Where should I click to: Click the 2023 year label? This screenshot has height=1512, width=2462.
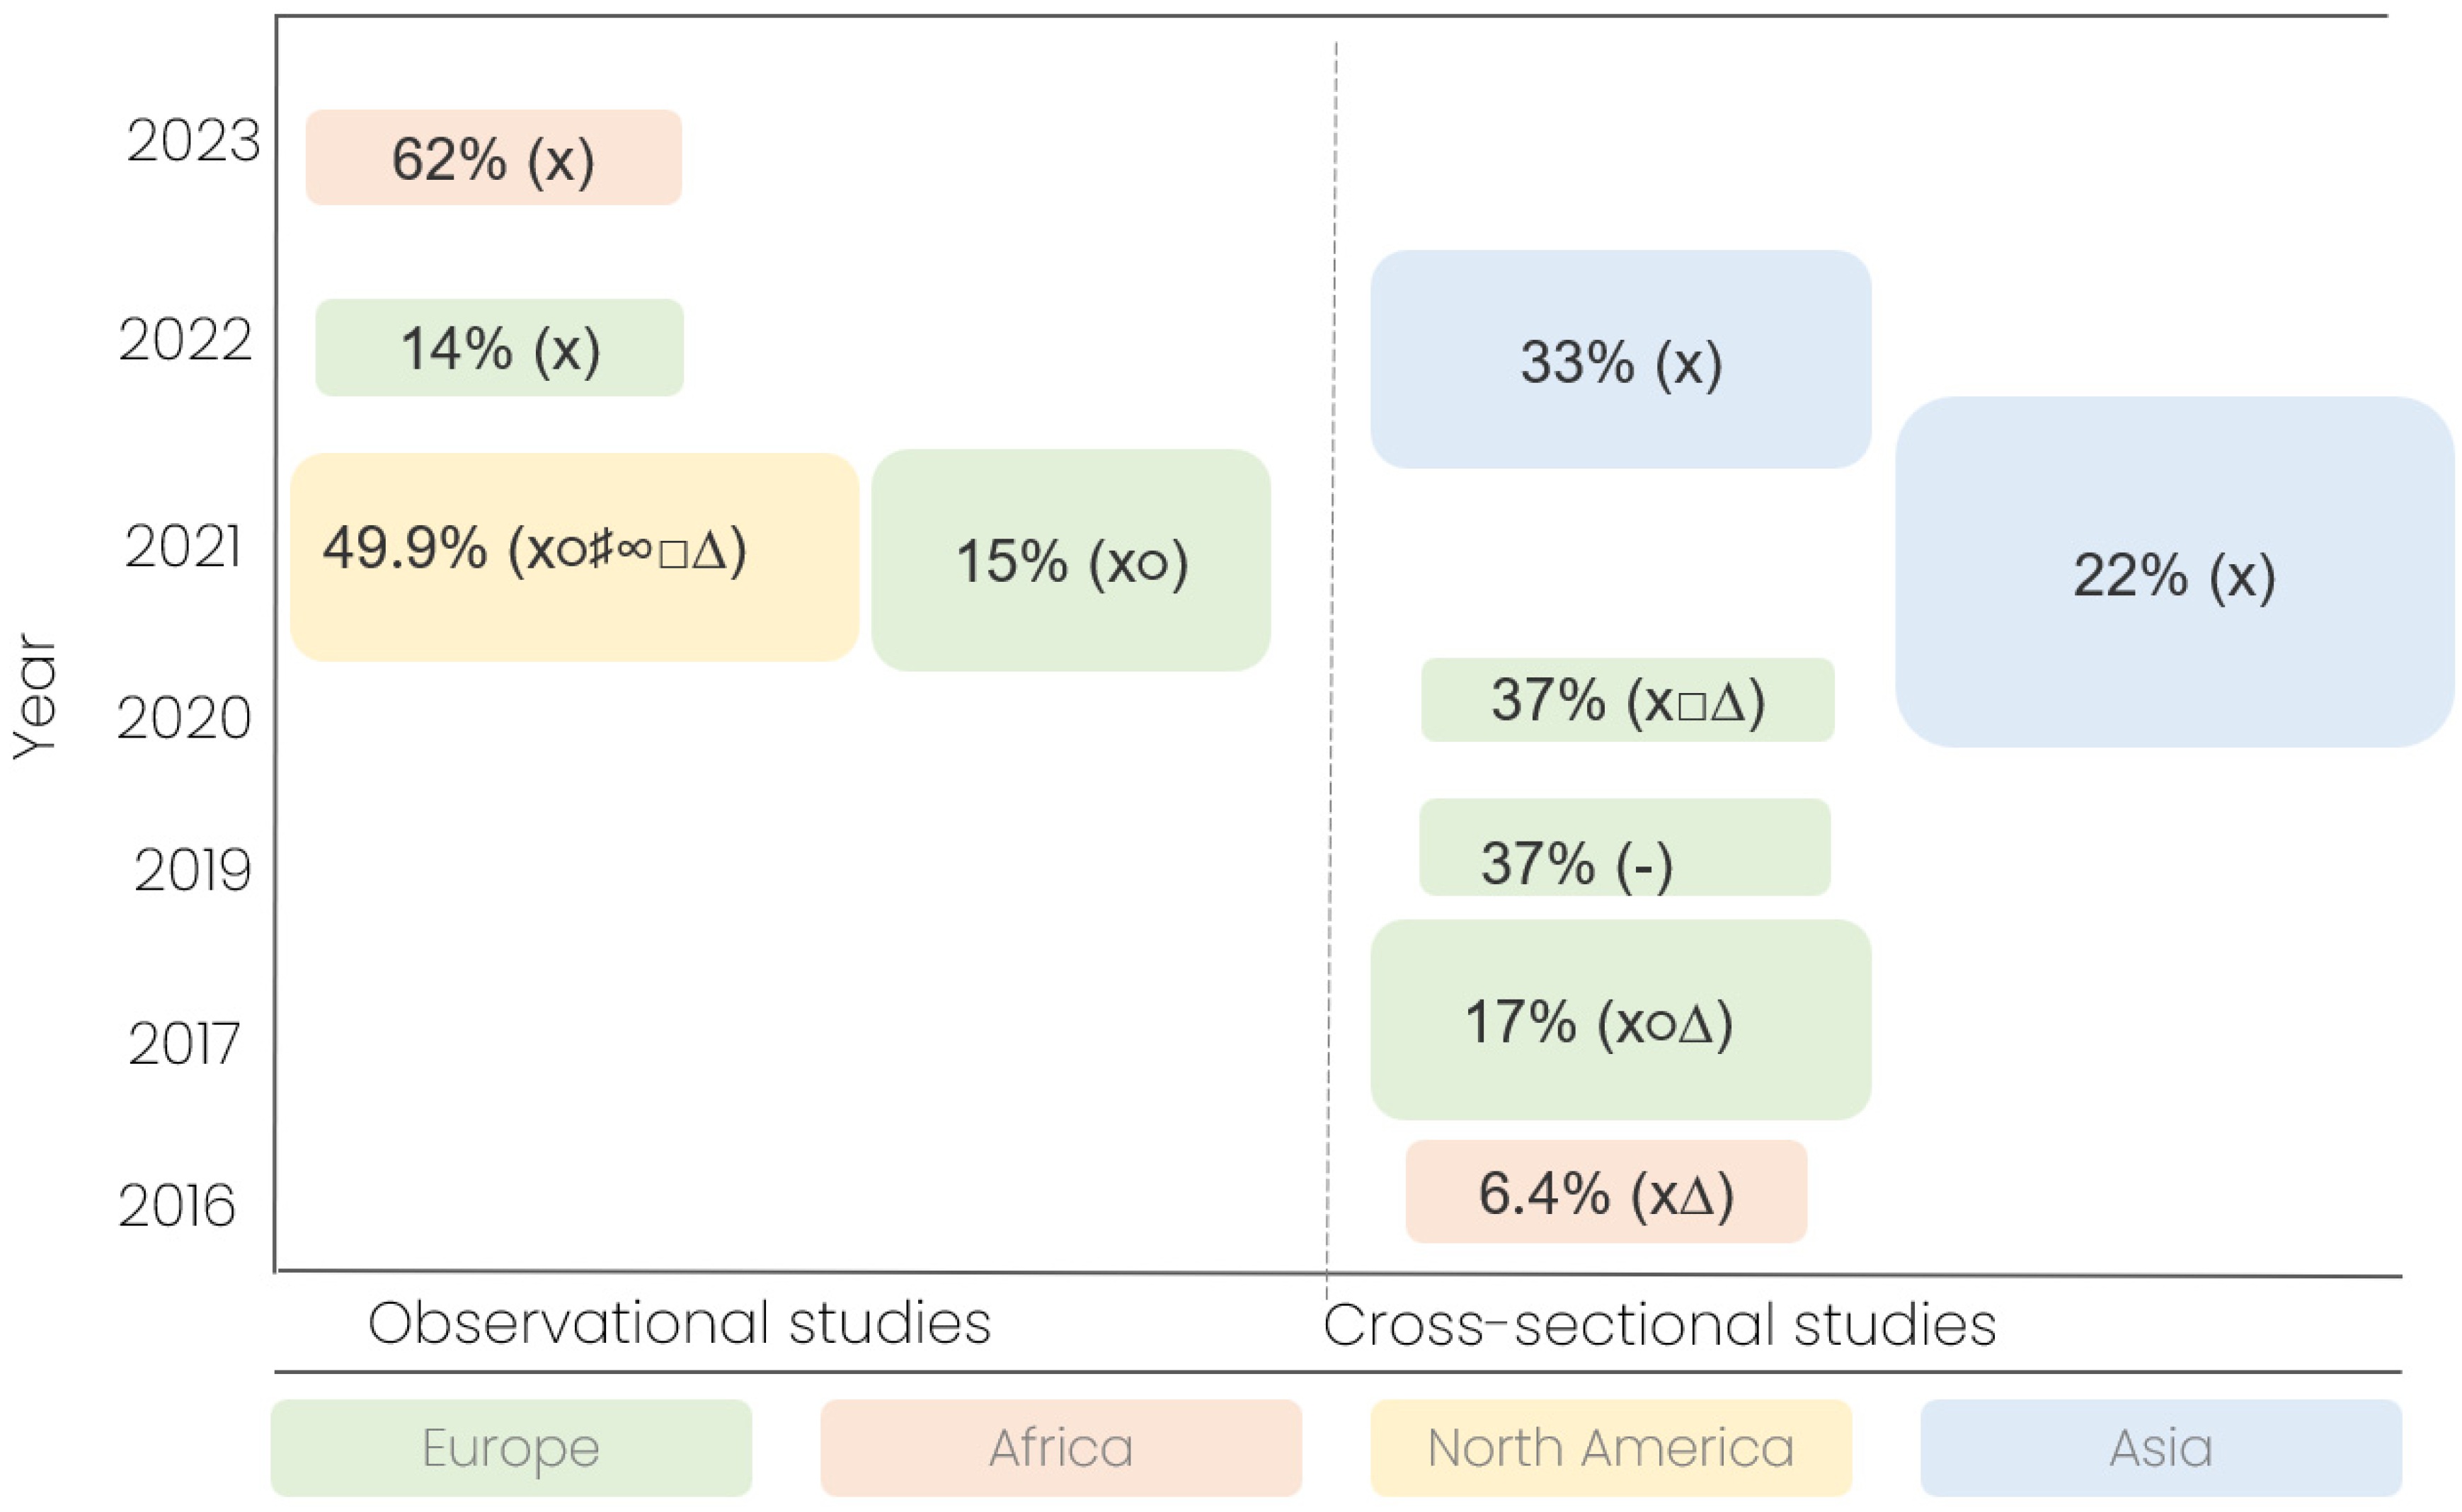193,140
